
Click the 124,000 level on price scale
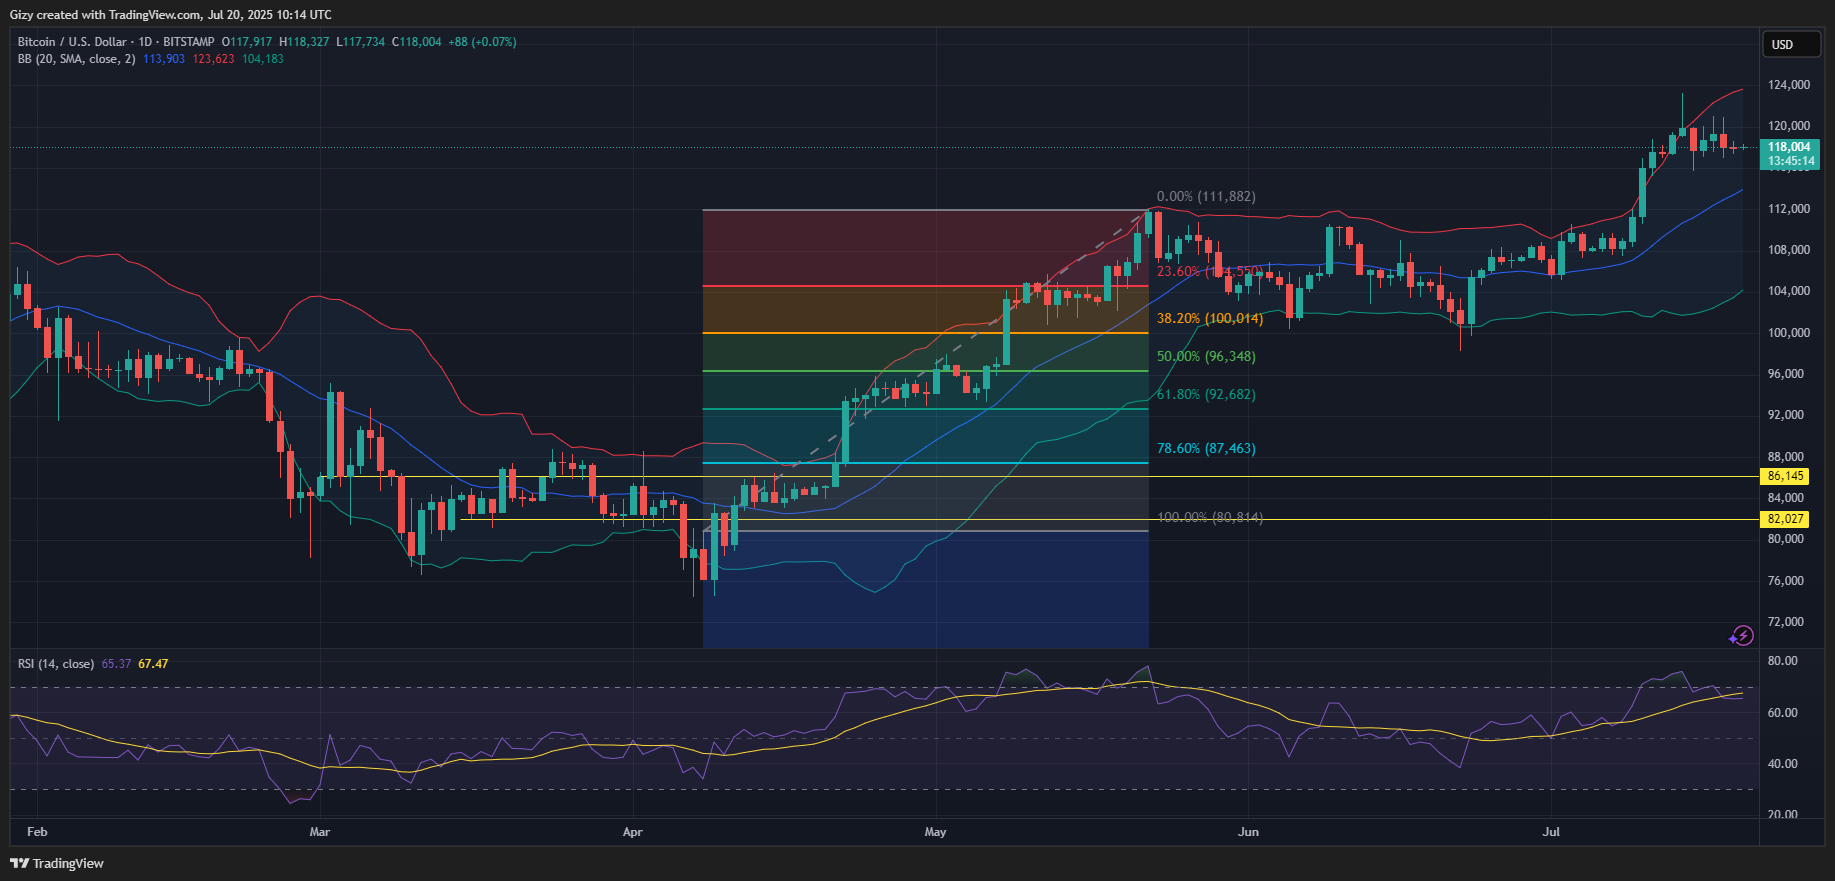click(1788, 85)
